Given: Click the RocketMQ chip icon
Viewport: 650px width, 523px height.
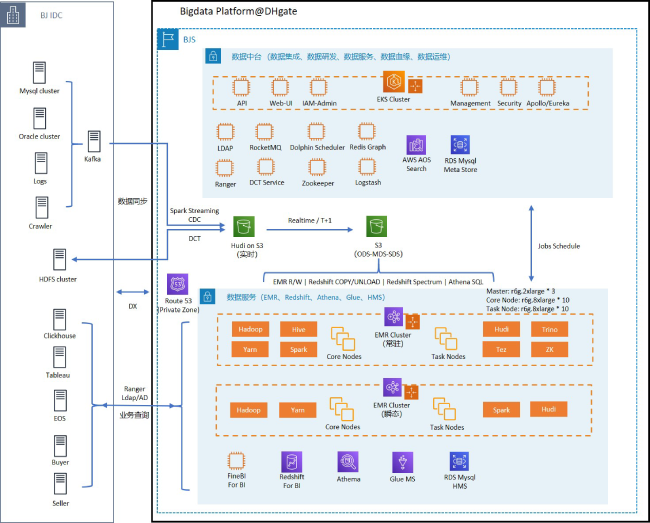Looking at the screenshot, I should point(264,132).
